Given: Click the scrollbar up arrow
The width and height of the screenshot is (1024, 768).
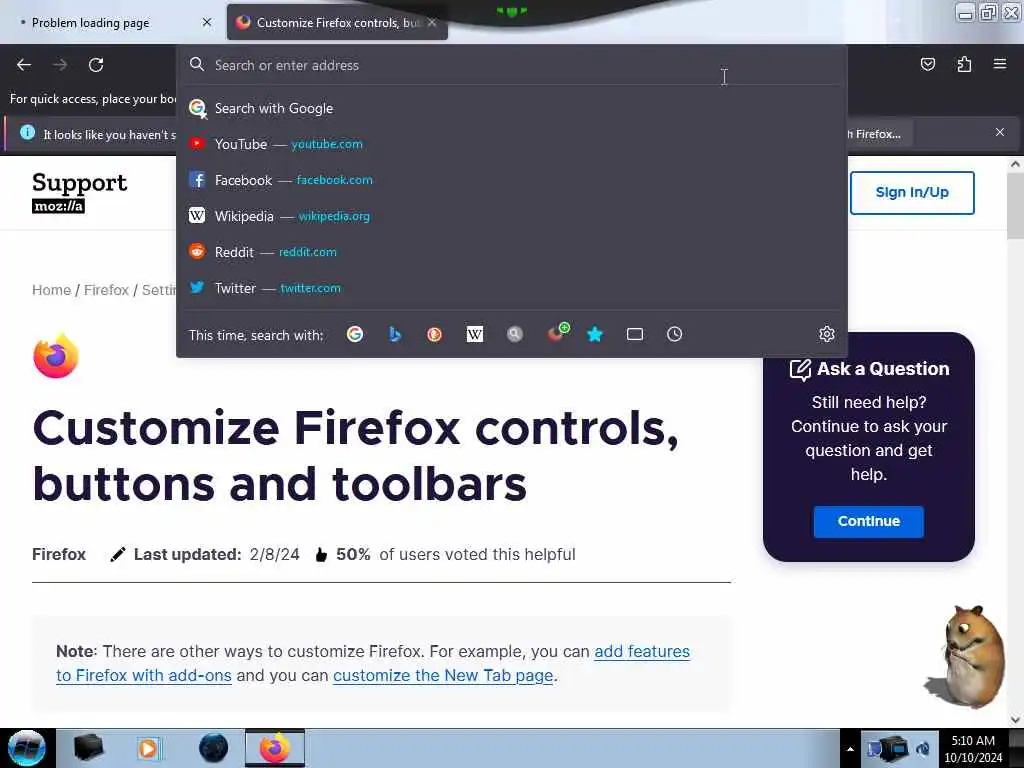Looking at the screenshot, I should (1015, 165).
